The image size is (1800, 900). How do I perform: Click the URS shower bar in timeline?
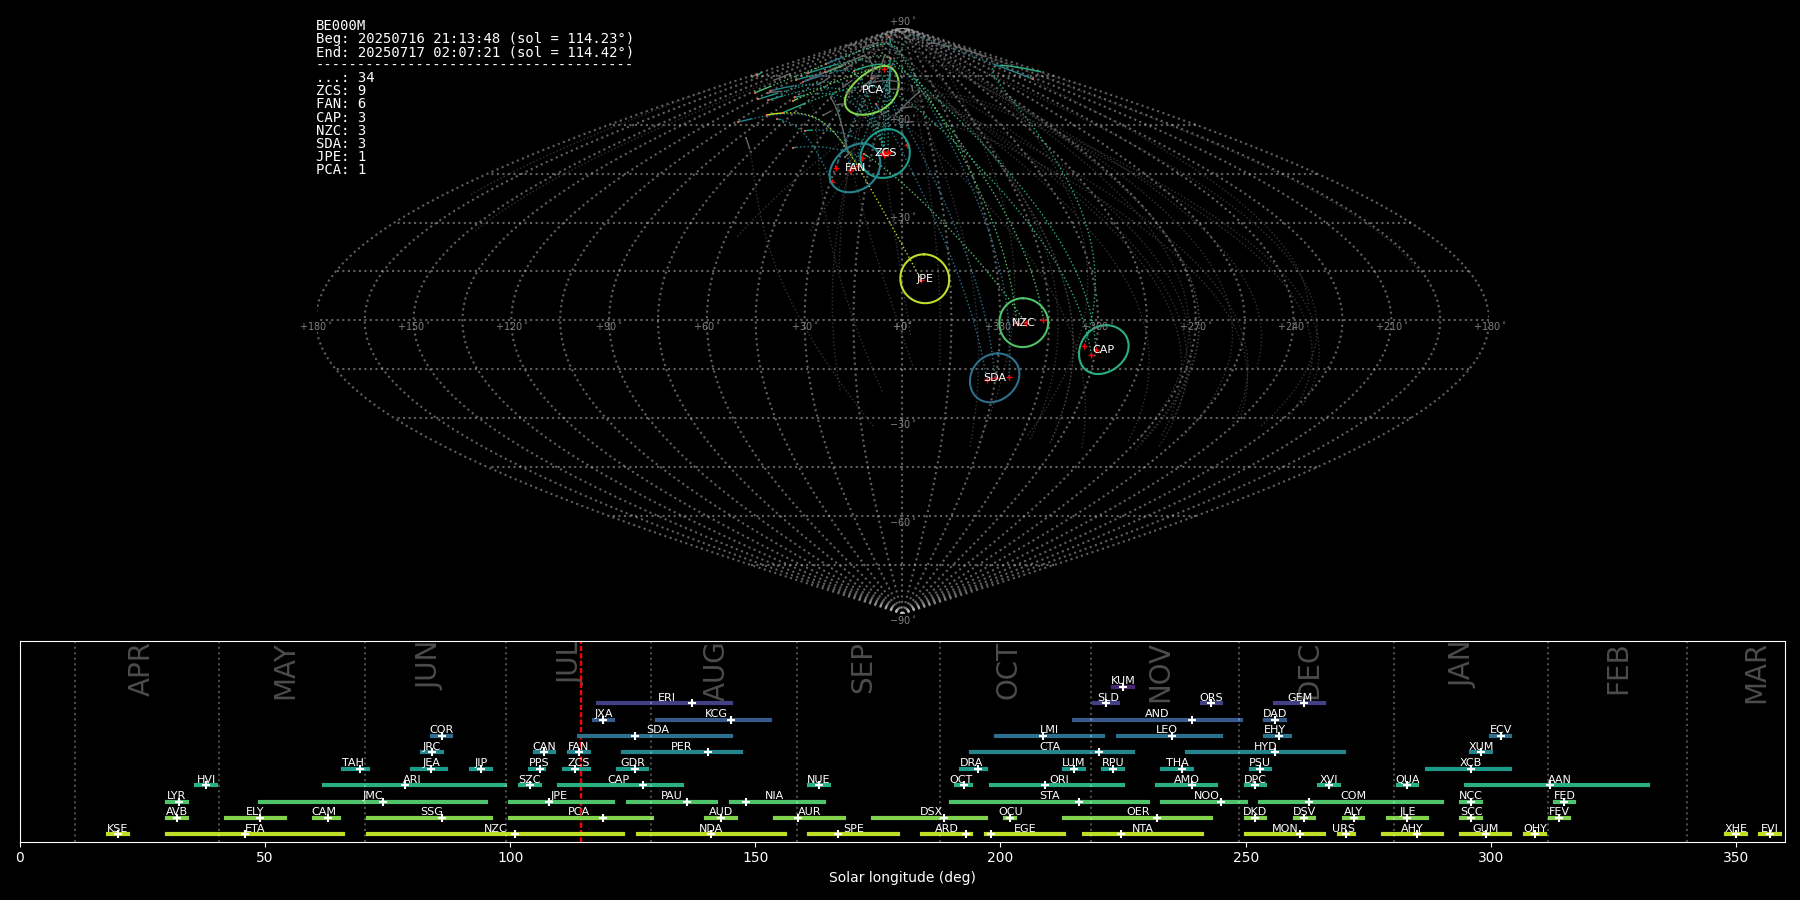(1346, 834)
